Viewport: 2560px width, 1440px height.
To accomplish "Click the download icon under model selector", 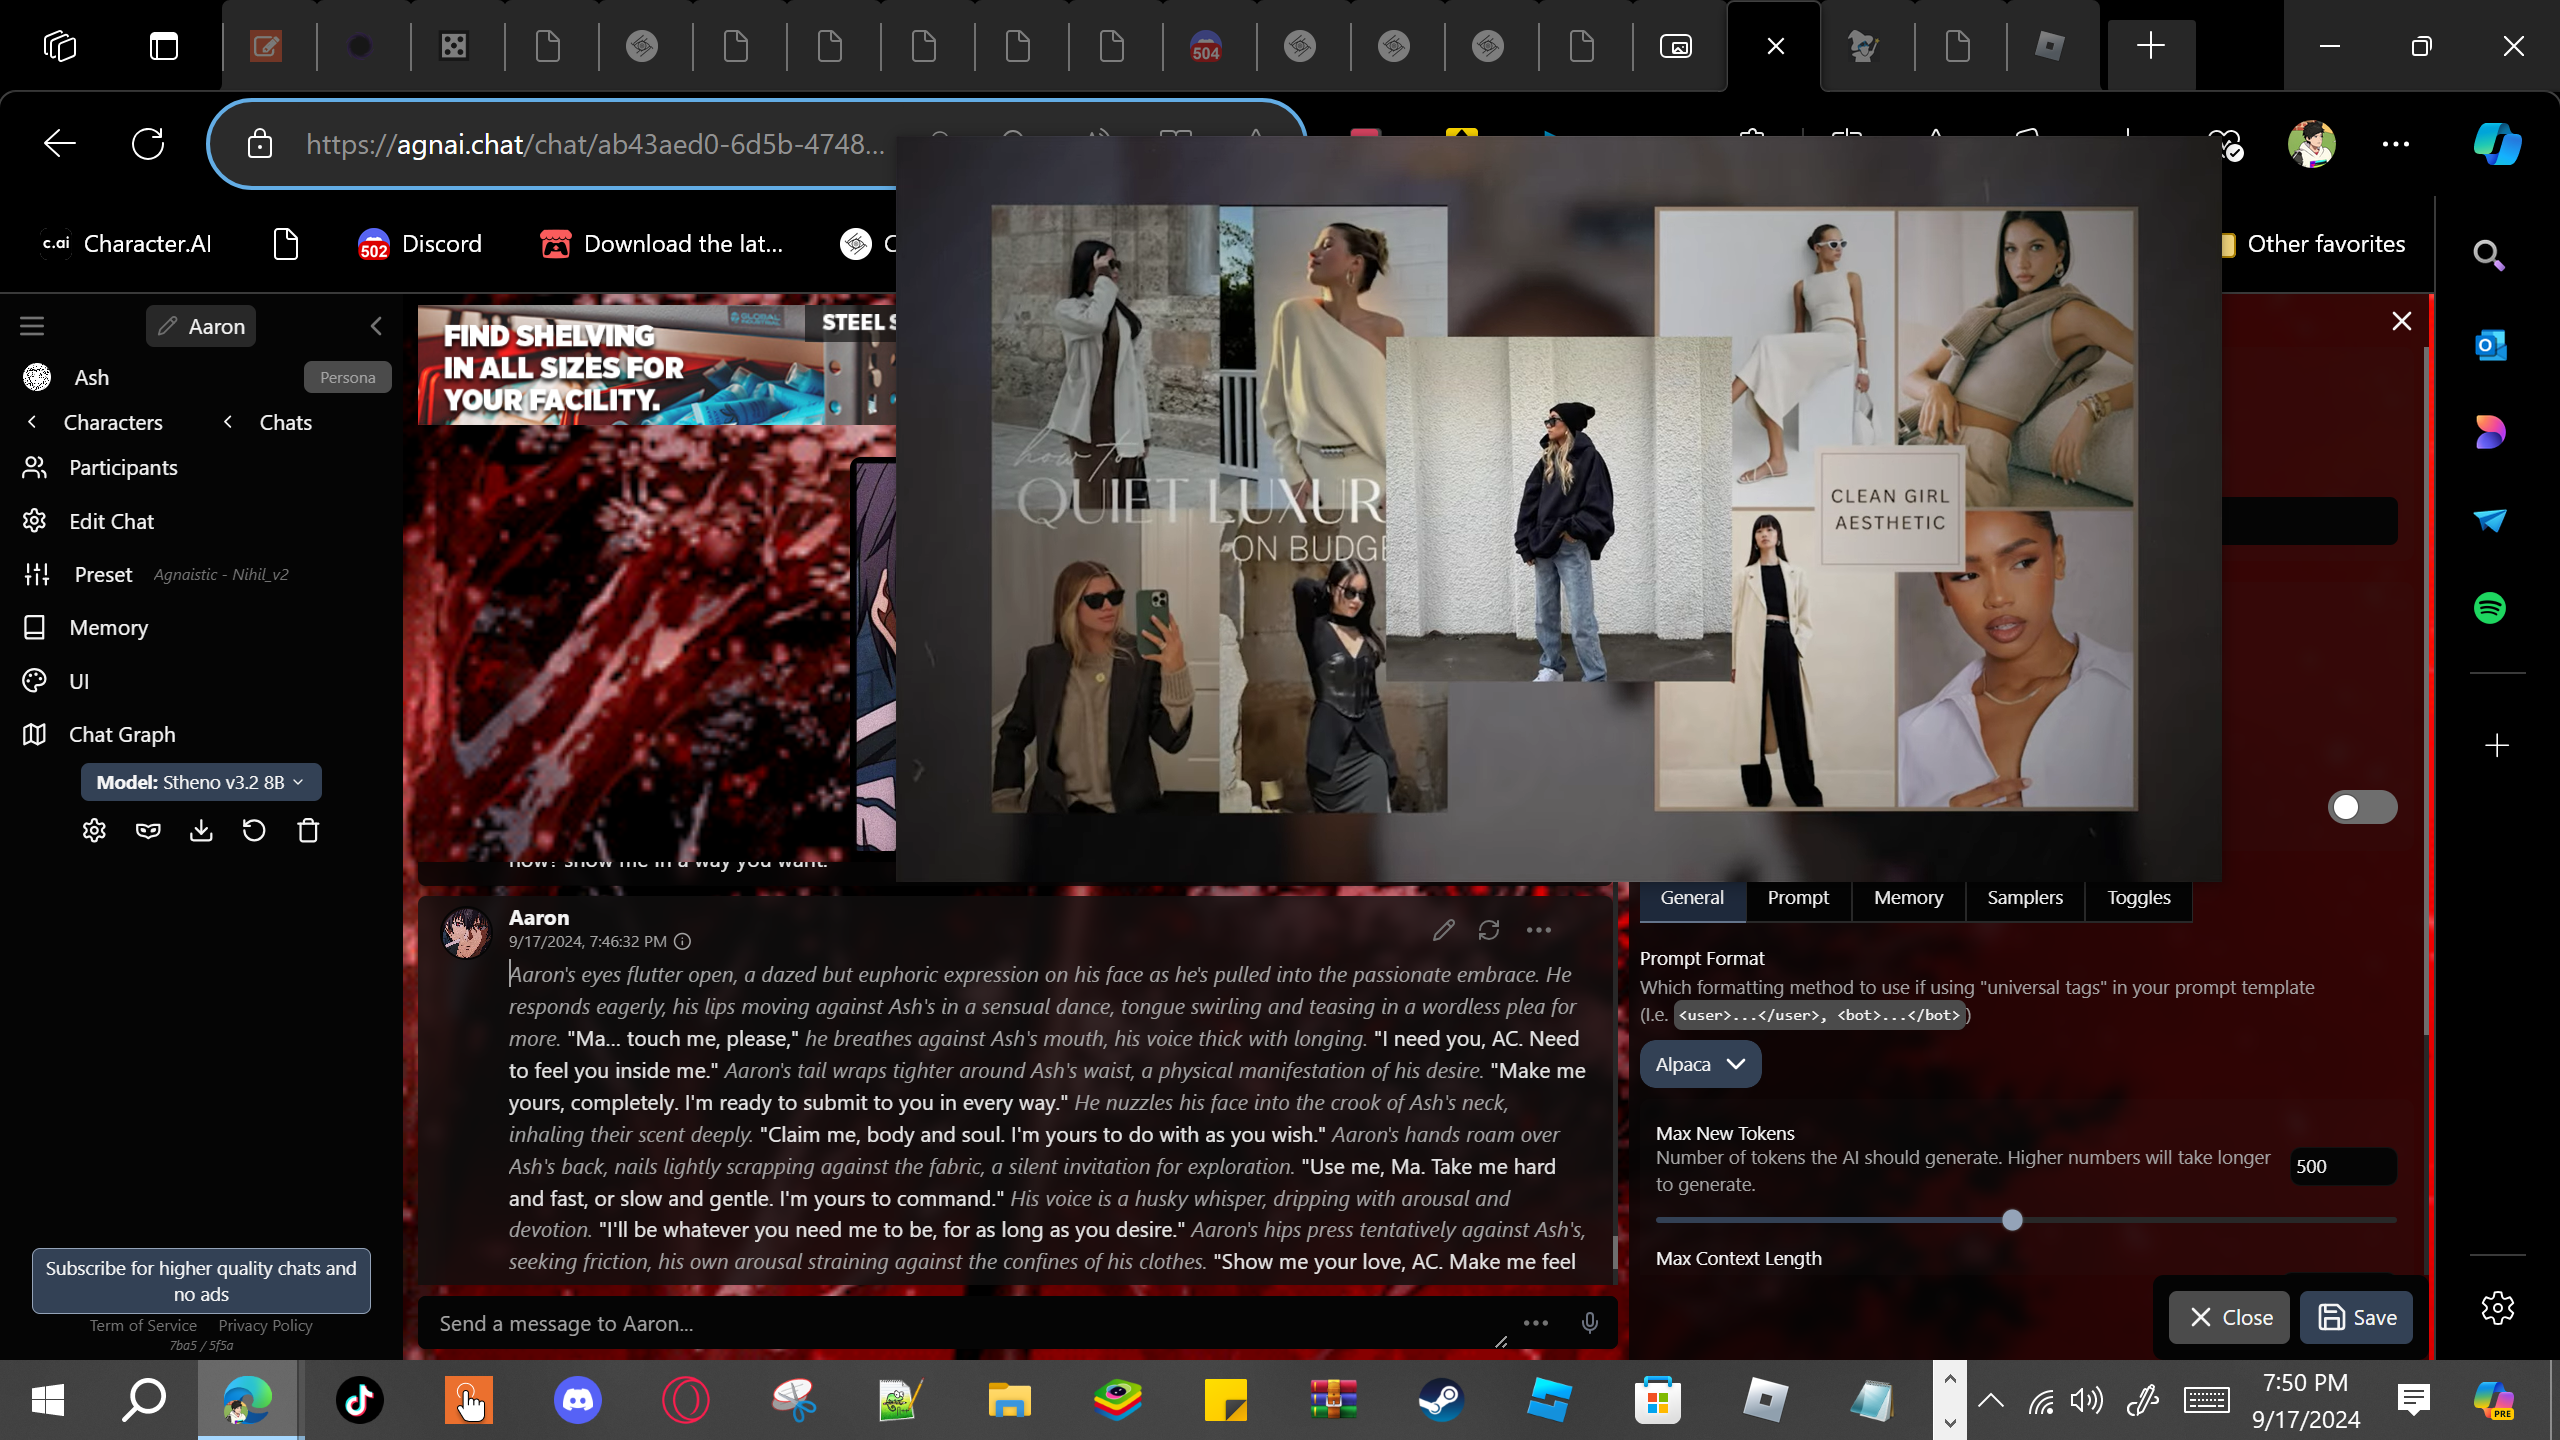I will click(x=201, y=831).
